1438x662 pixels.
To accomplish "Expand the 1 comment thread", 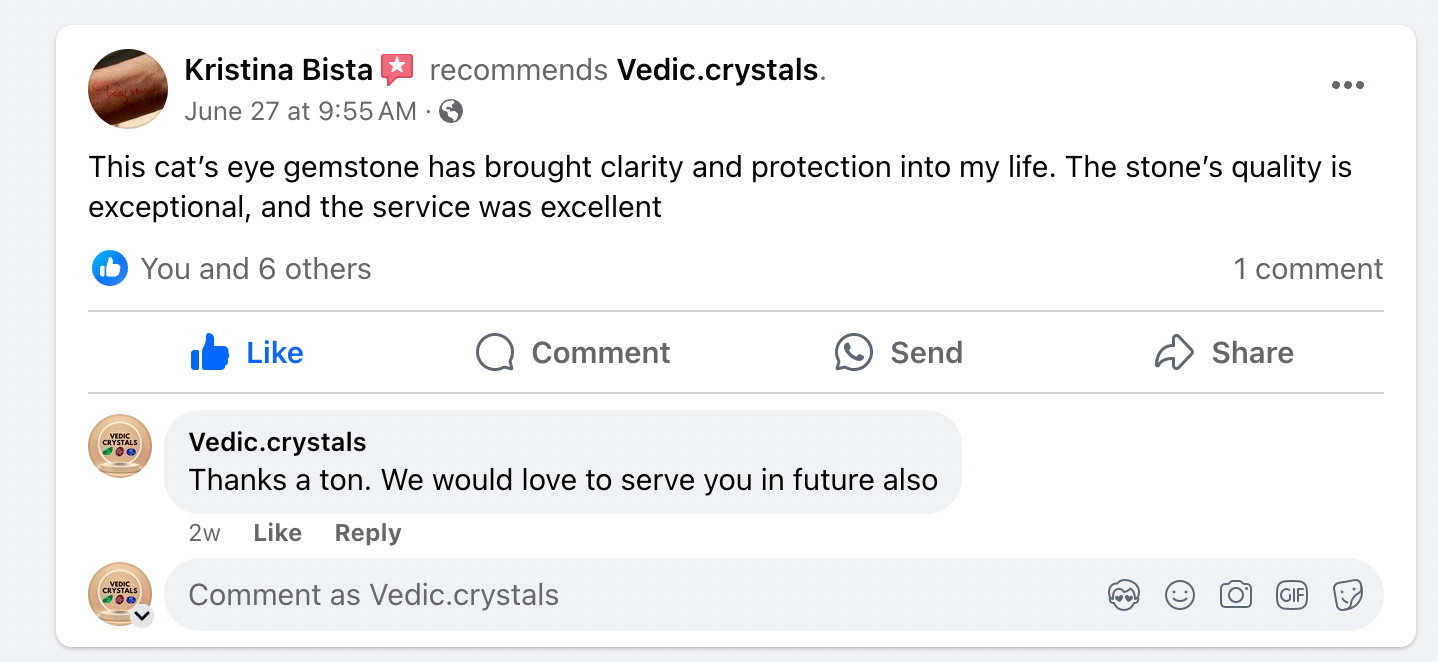I will (1308, 269).
